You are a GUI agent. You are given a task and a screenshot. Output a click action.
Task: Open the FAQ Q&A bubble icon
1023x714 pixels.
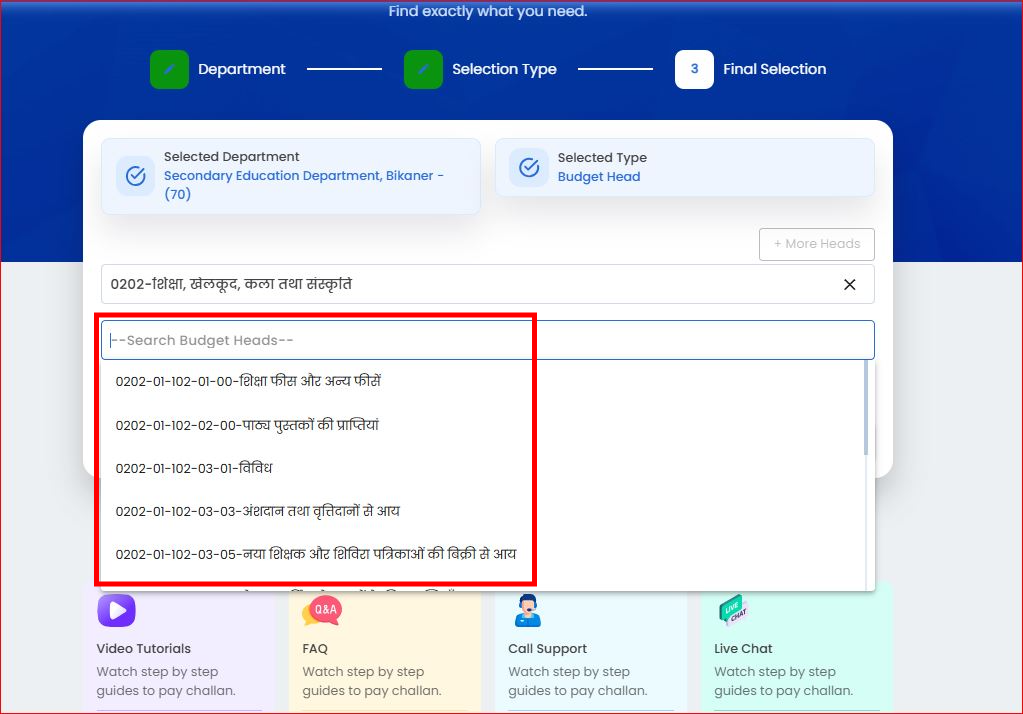(322, 610)
